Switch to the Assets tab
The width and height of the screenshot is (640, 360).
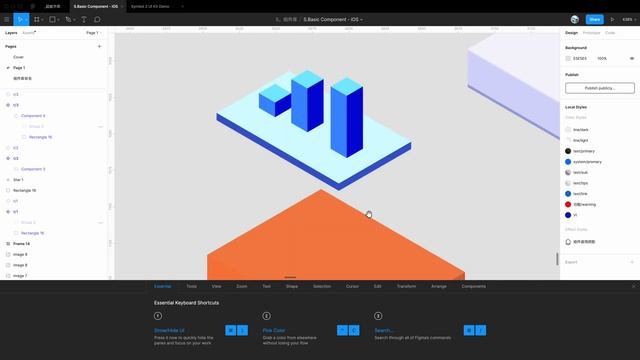[29, 33]
